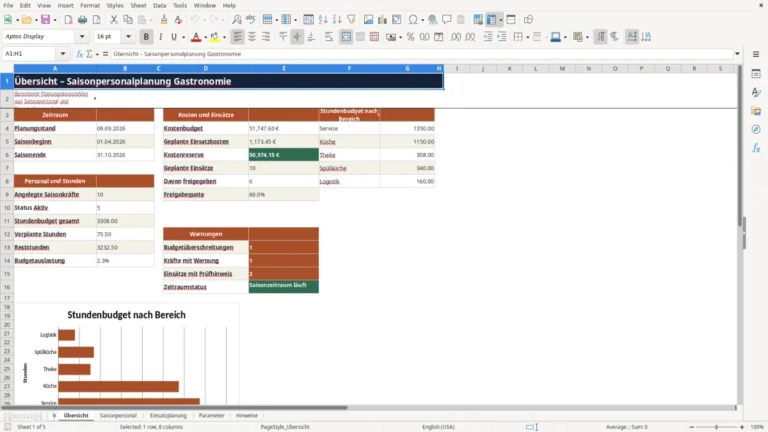The image size is (768, 432).
Task: Open the Tools menu
Action: (180, 5)
